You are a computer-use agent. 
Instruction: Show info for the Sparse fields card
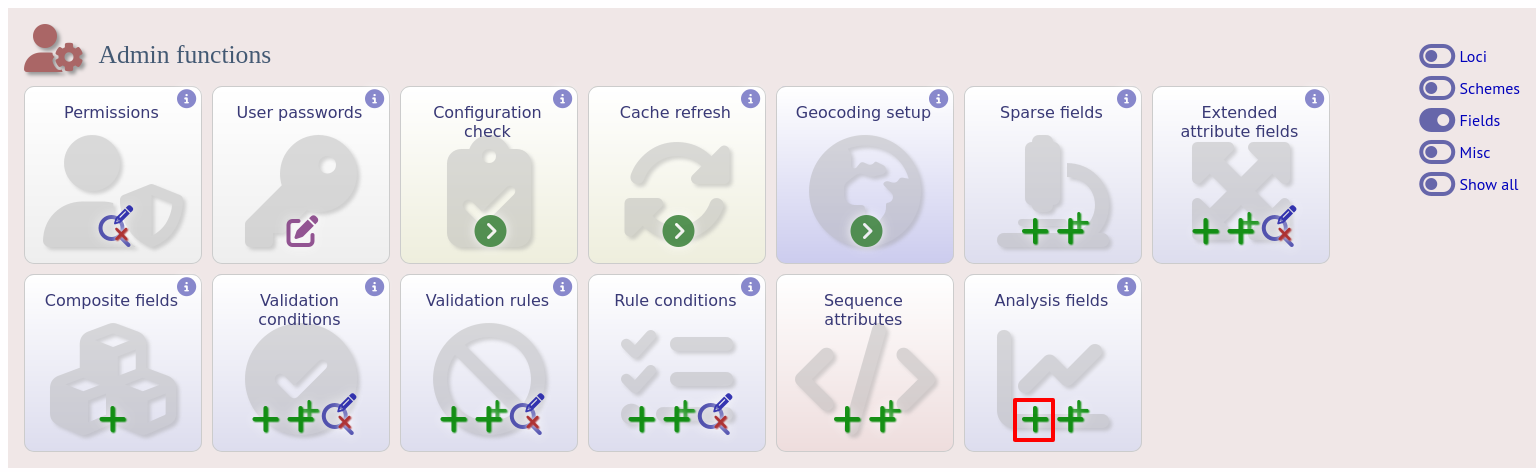click(x=1126, y=99)
